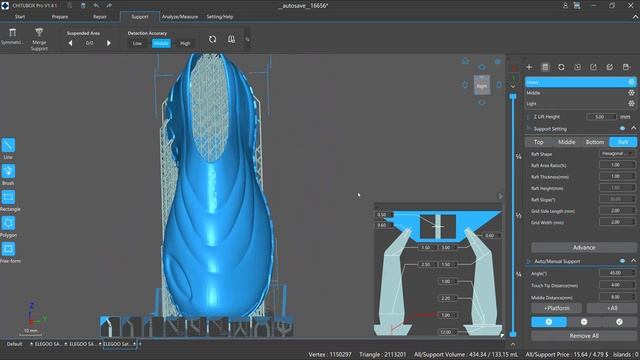Collapse the Auto/Manual Support section
The image size is (640, 360).
pos(633,261)
